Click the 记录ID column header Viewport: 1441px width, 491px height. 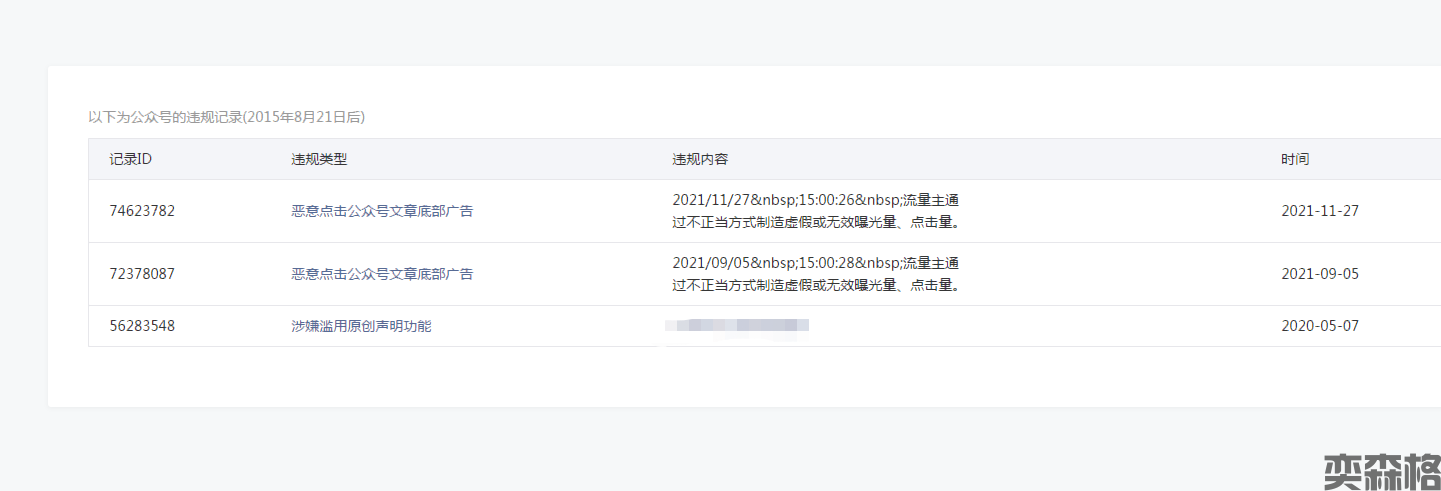click(130, 159)
